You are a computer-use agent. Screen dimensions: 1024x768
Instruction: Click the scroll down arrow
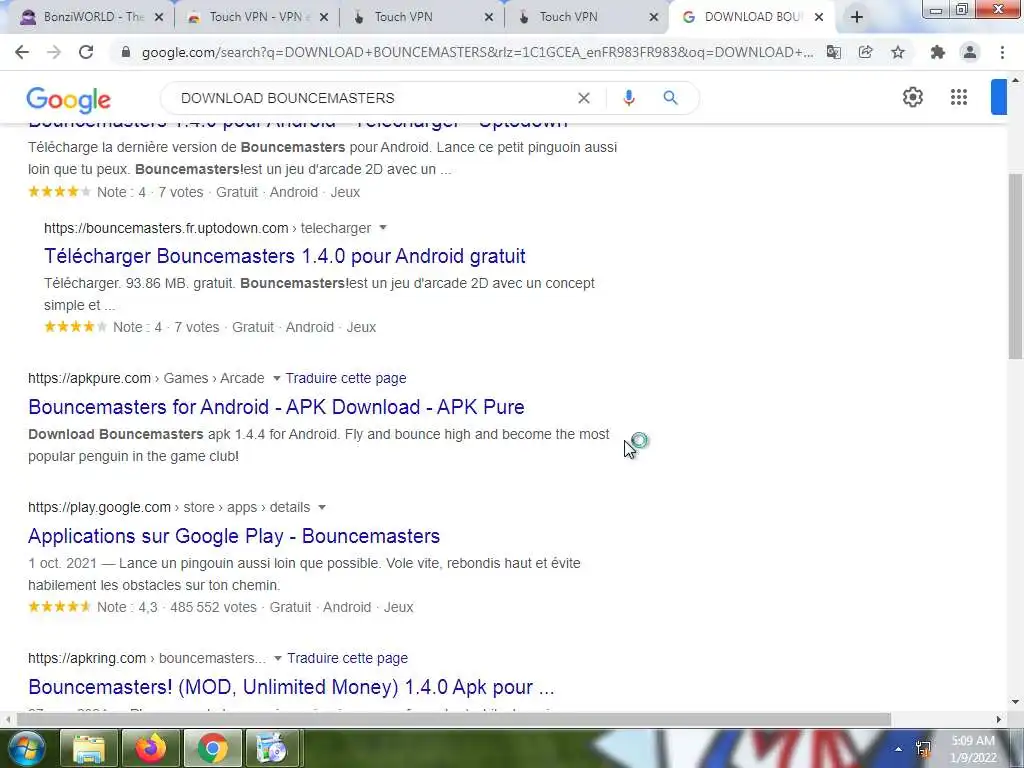(x=1015, y=703)
